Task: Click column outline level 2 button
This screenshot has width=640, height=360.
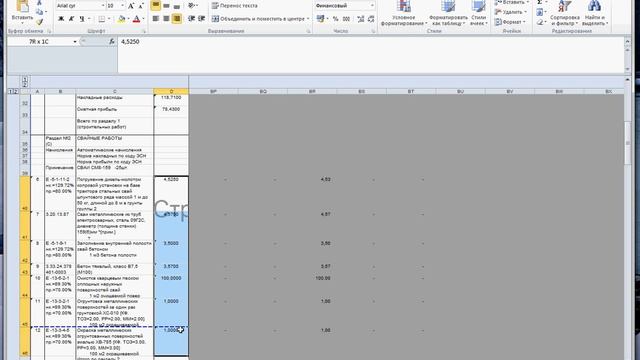Action: point(25,84)
